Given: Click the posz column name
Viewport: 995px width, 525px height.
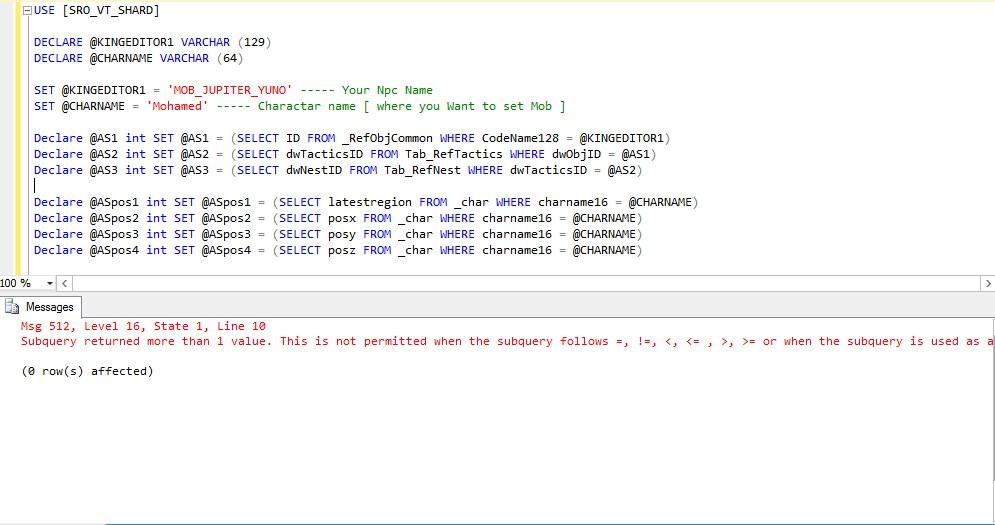Looking at the screenshot, I should (x=341, y=250).
